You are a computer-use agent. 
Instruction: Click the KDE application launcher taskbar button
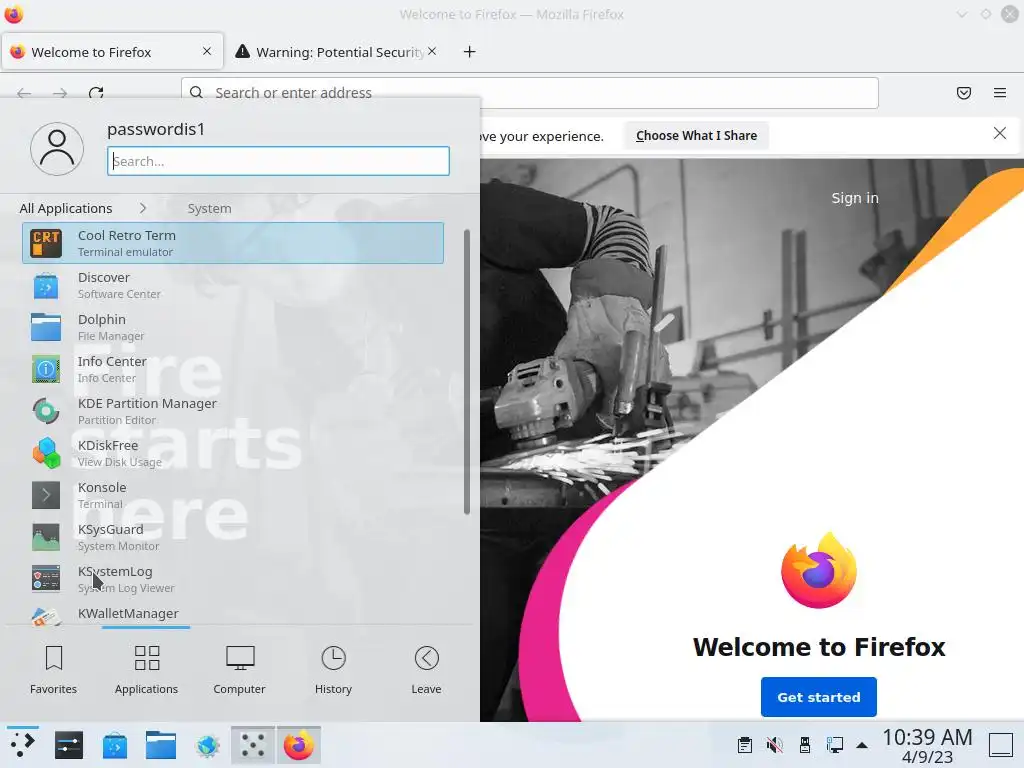22,744
